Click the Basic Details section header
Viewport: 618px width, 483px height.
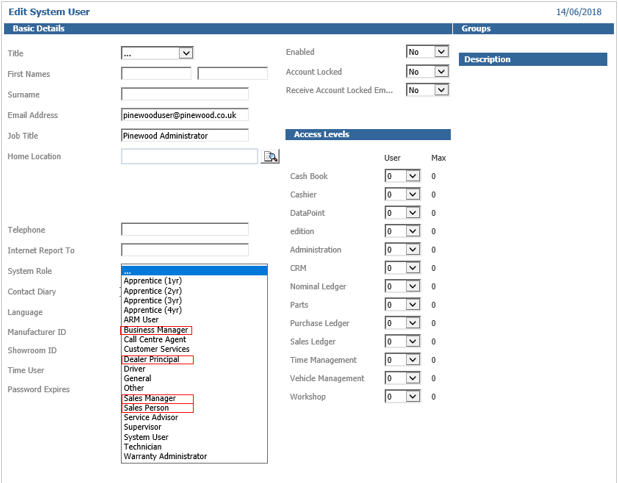point(228,28)
